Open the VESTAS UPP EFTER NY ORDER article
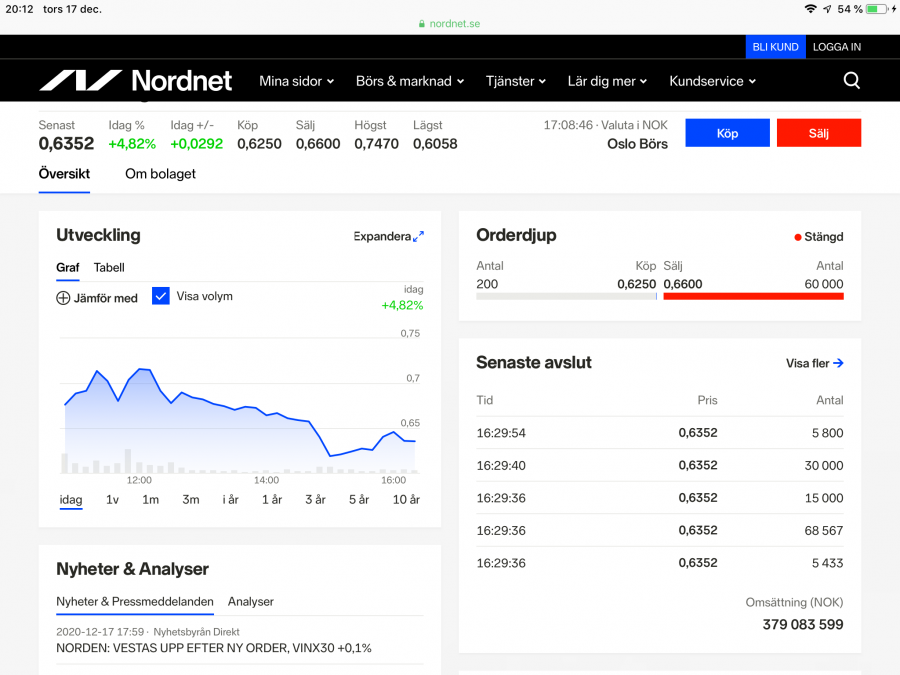The image size is (900, 675). pyautogui.click(x=213, y=648)
